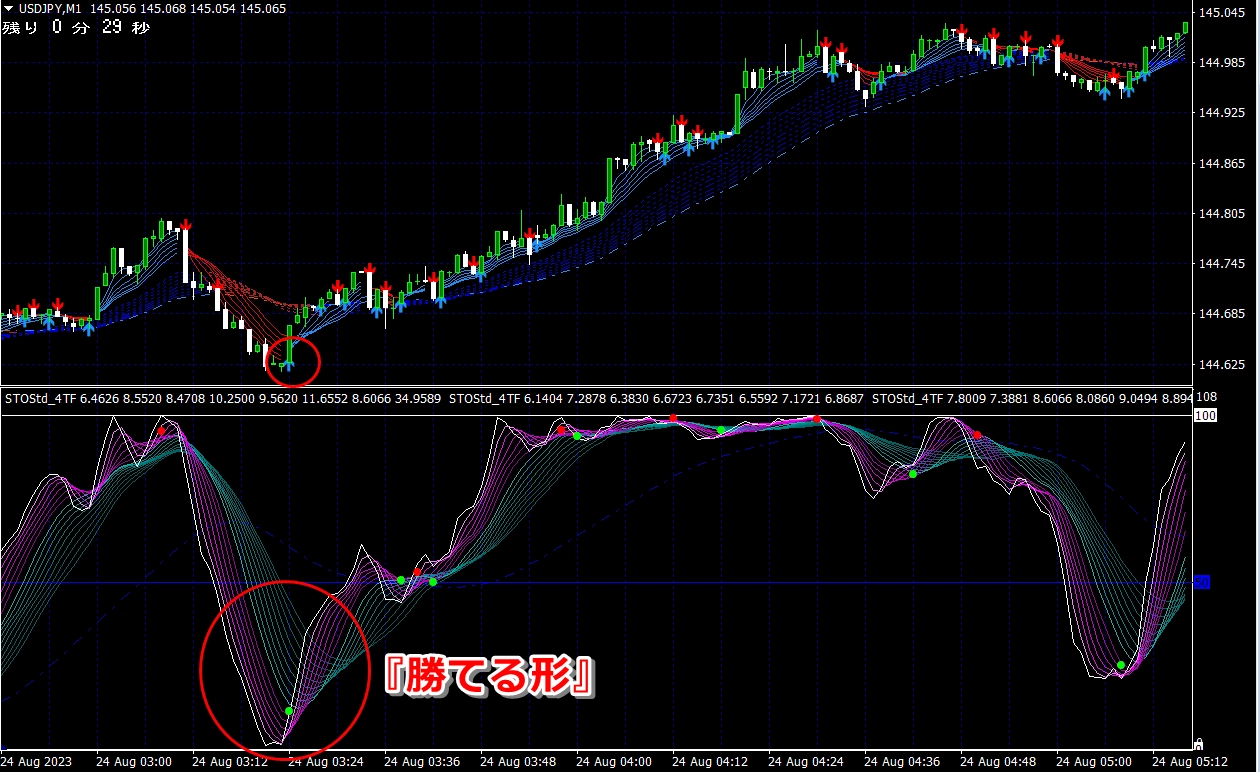The height and width of the screenshot is (772, 1260).
Task: Click the 100 level label on indicator scale
Action: [1204, 415]
